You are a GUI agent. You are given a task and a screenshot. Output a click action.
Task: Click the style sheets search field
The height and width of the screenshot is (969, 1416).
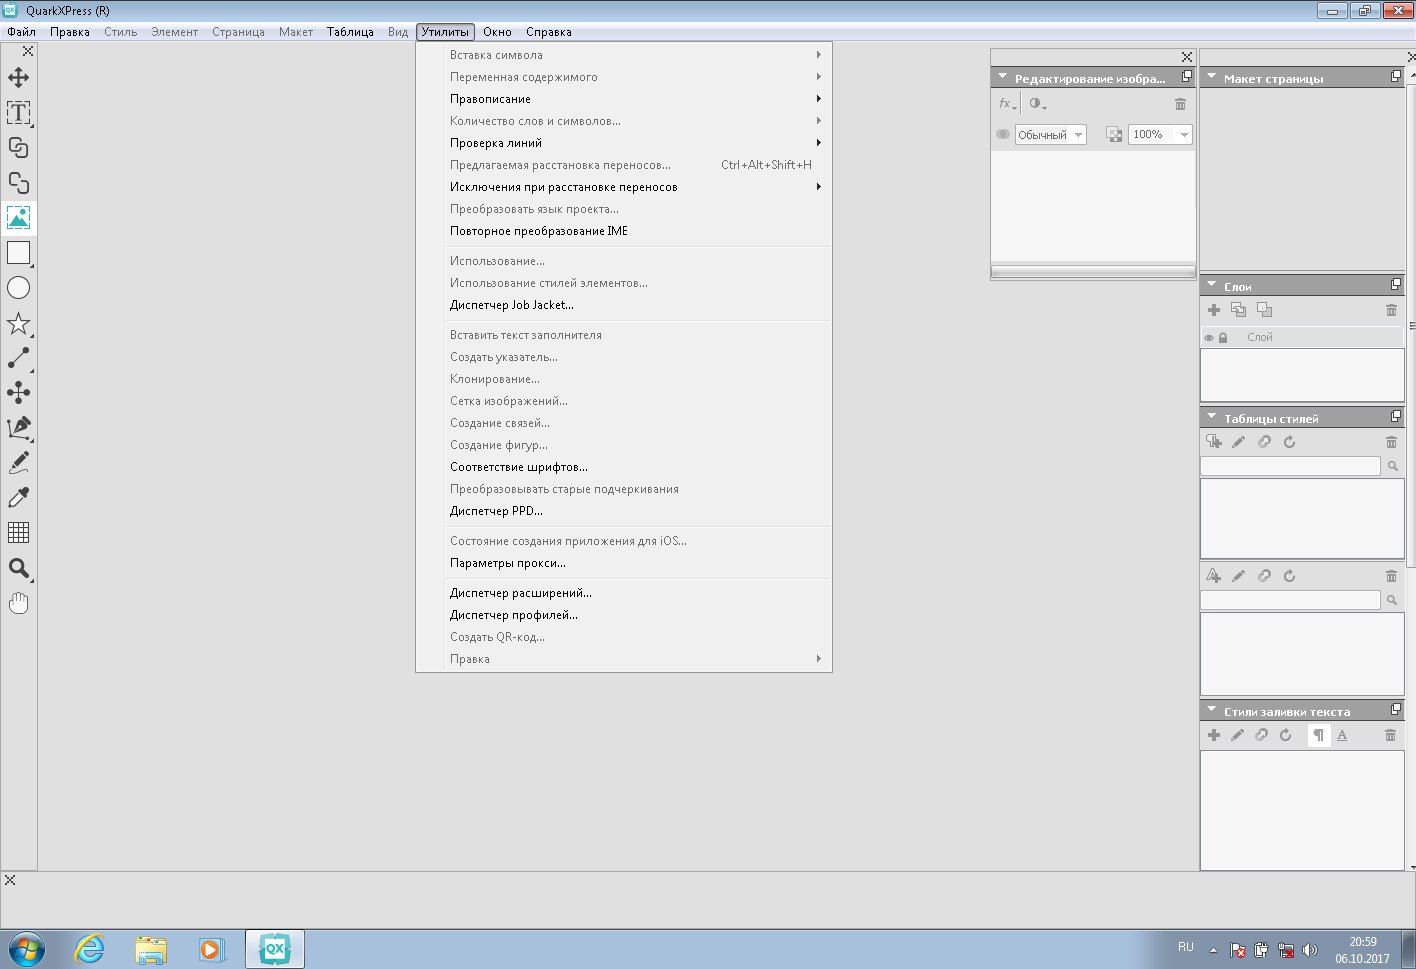1290,466
